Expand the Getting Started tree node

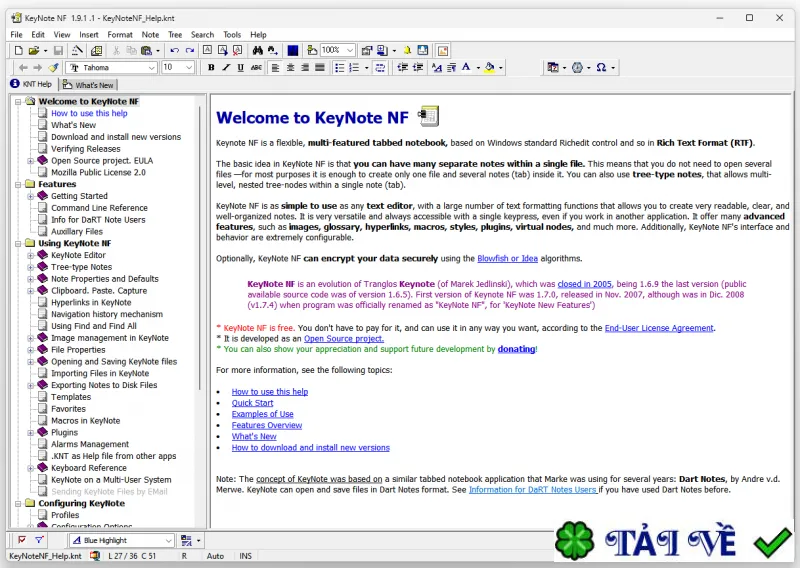coord(31,196)
